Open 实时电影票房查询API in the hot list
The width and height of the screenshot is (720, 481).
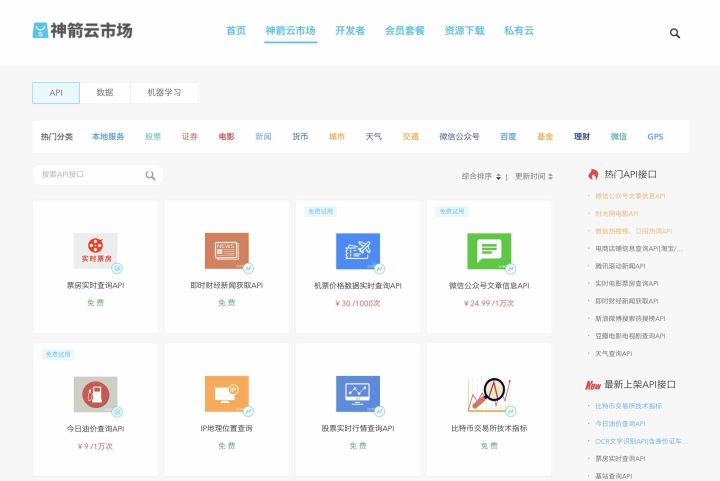[627, 284]
